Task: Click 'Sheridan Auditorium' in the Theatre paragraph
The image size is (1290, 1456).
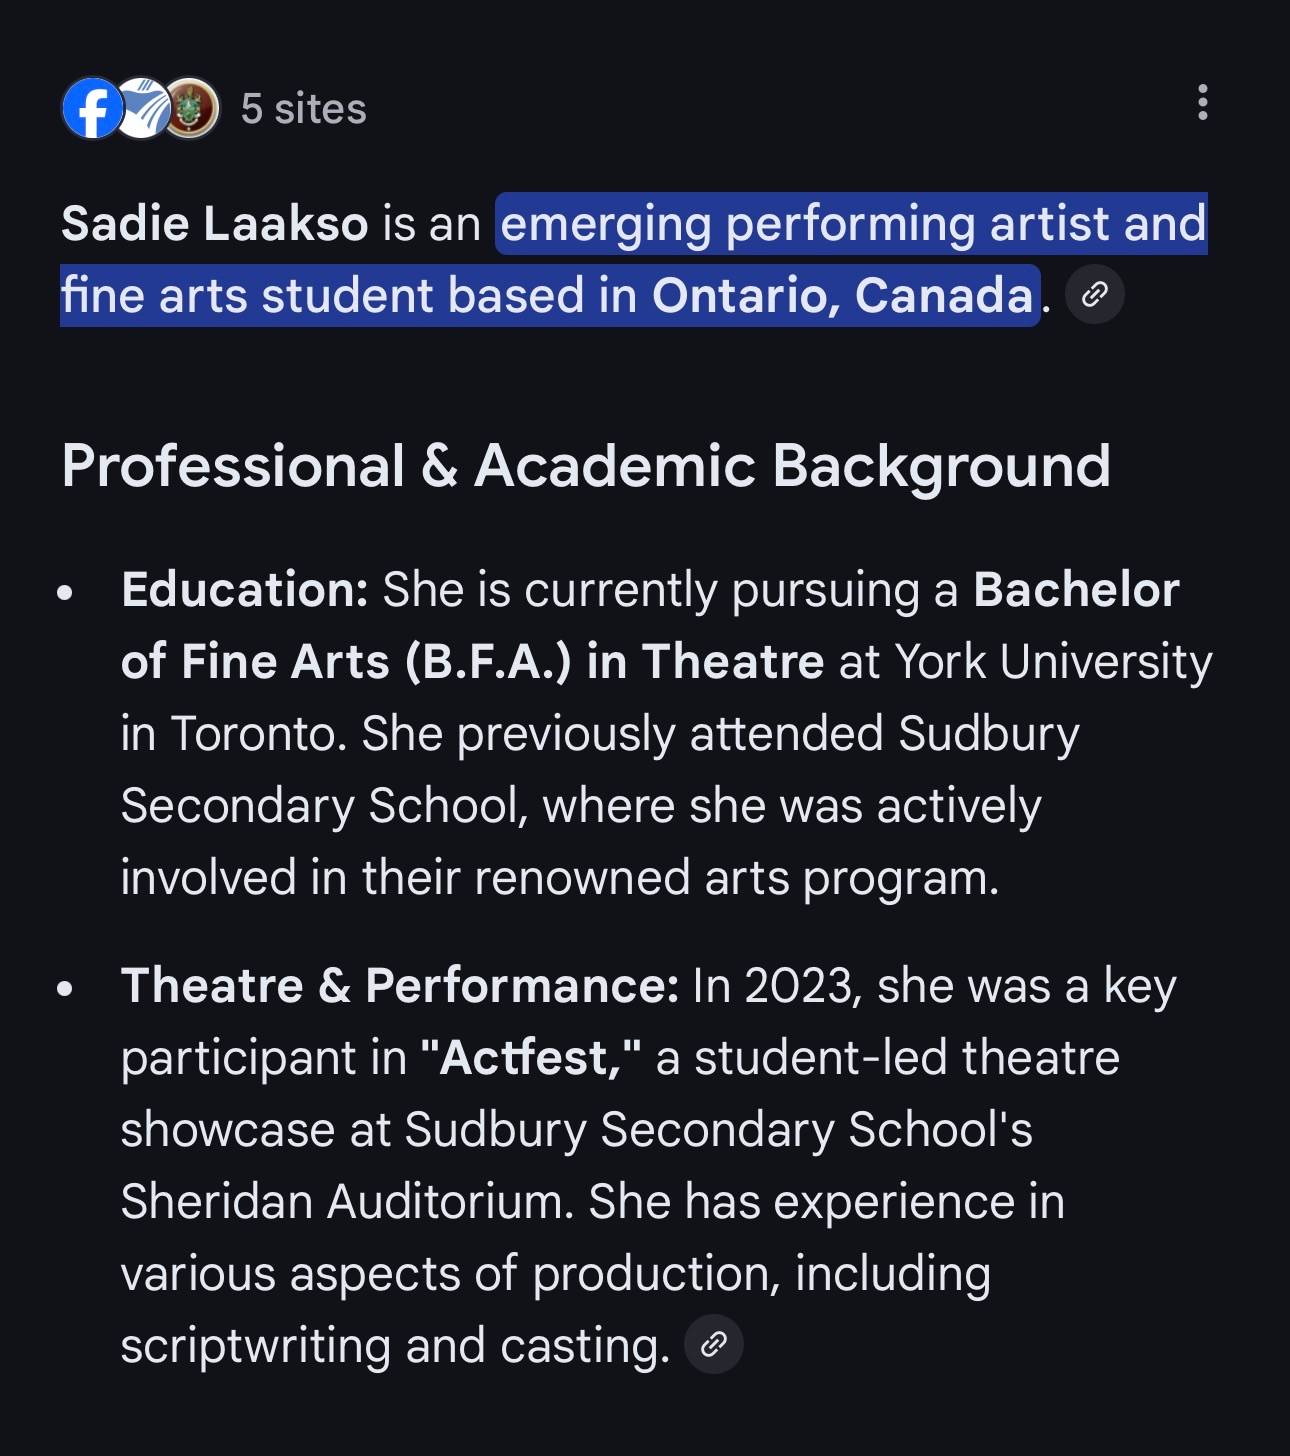Action: 347,1202
